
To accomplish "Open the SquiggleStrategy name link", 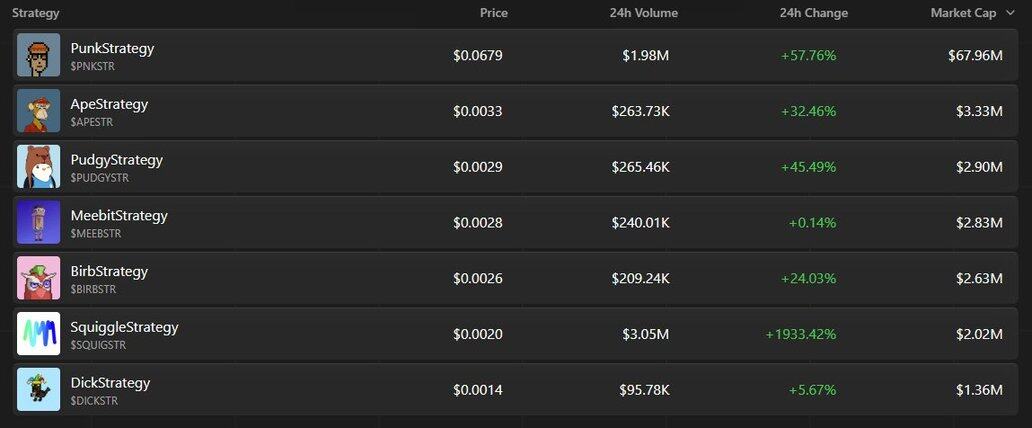I will (124, 327).
